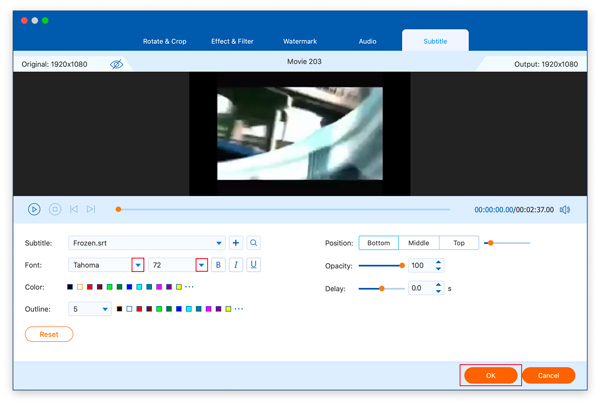Toggle the original preview eye icon

[x=117, y=64]
